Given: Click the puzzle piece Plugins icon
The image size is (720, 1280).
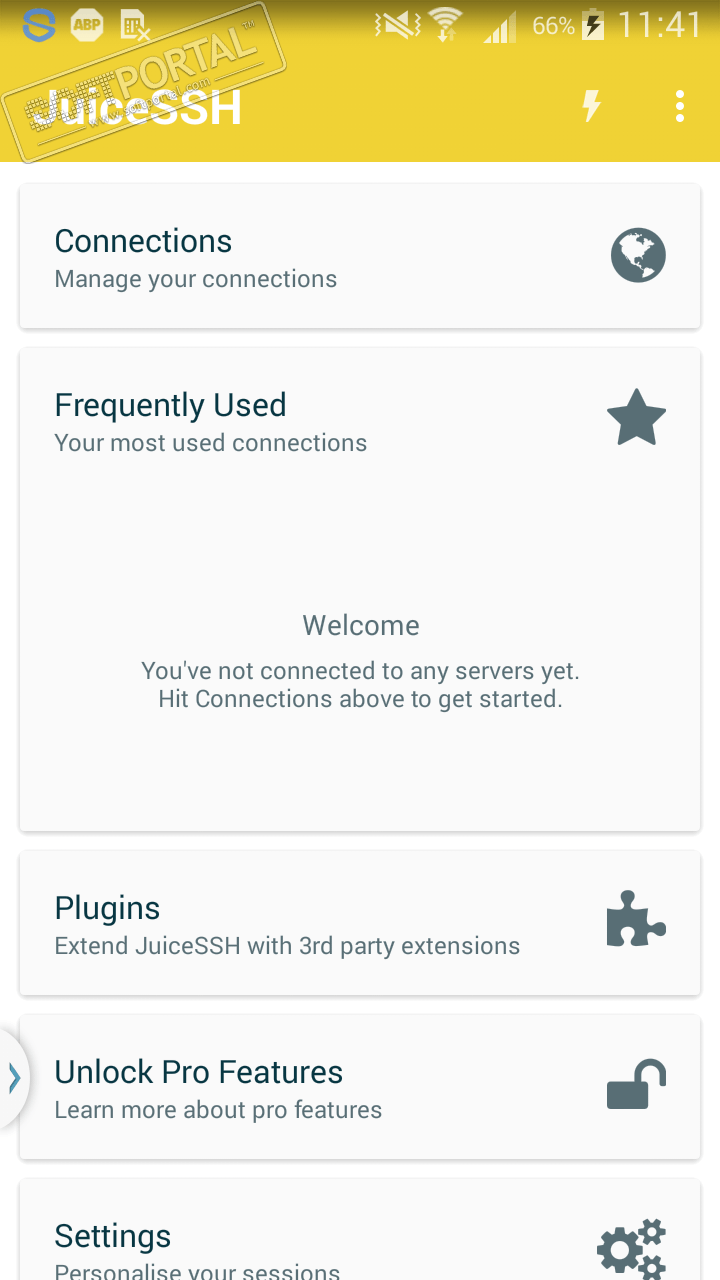Looking at the screenshot, I should [636, 920].
